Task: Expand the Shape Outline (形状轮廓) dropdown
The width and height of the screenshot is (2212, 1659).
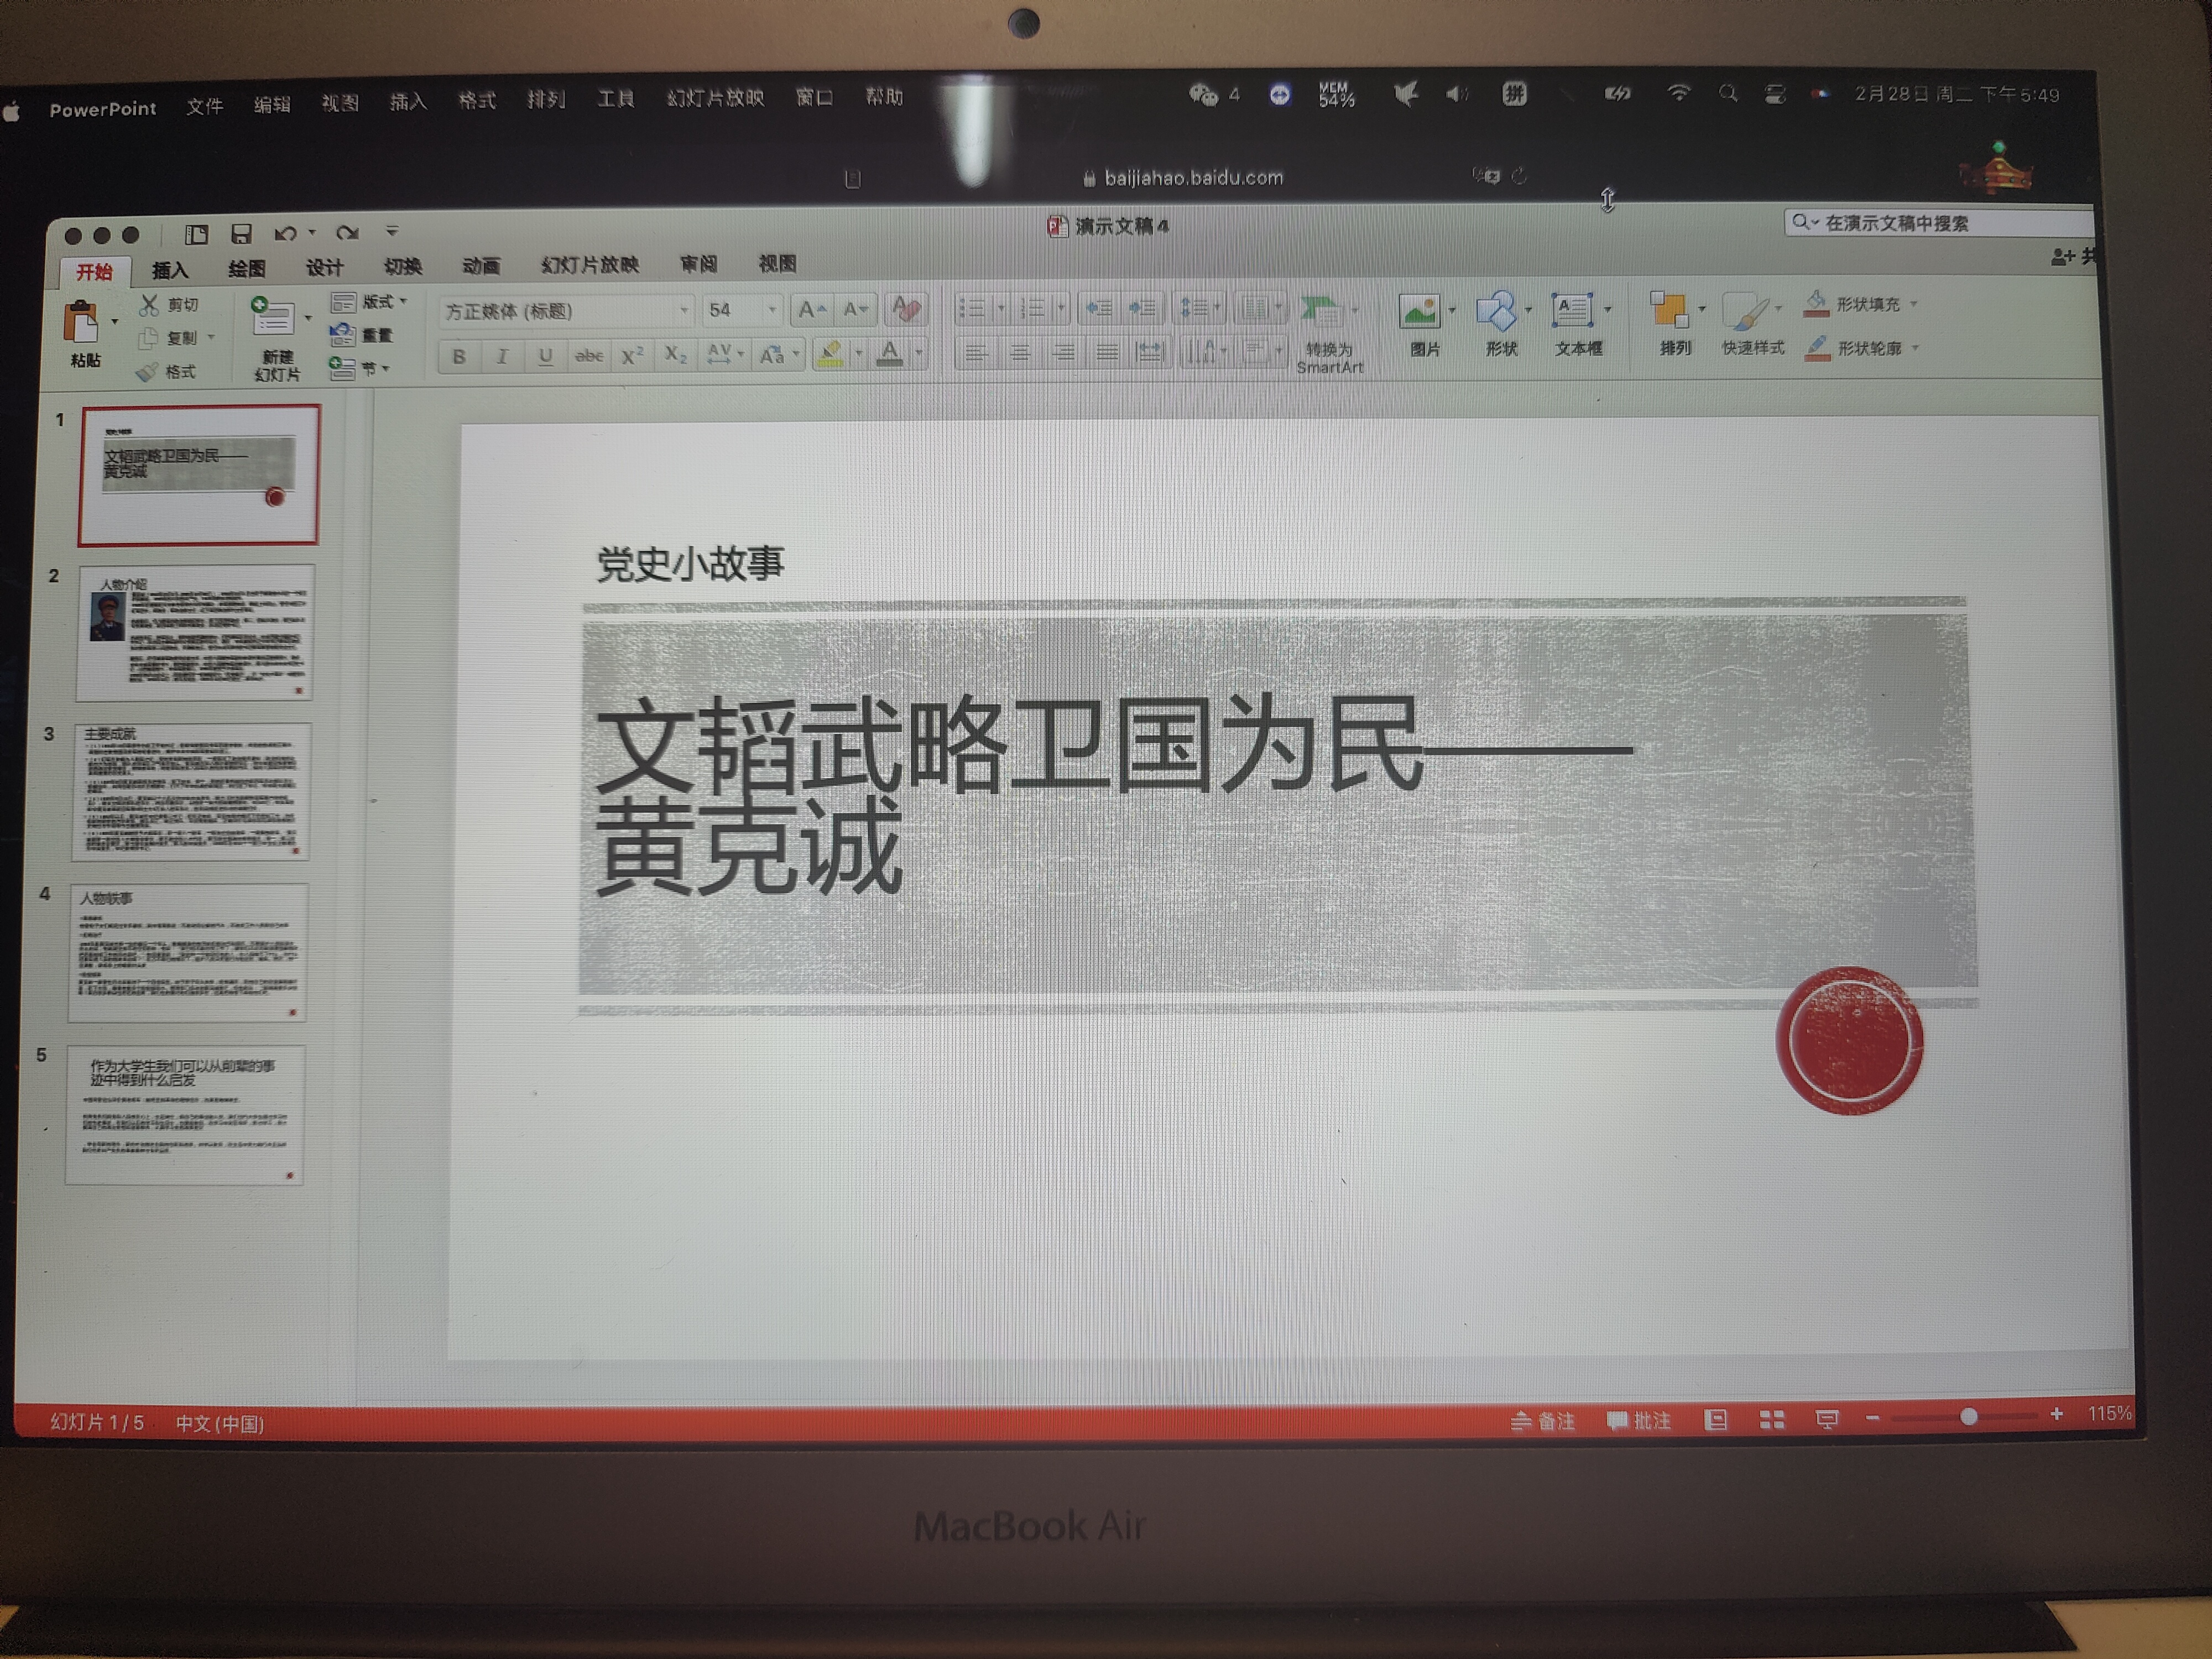Action: coord(1916,348)
